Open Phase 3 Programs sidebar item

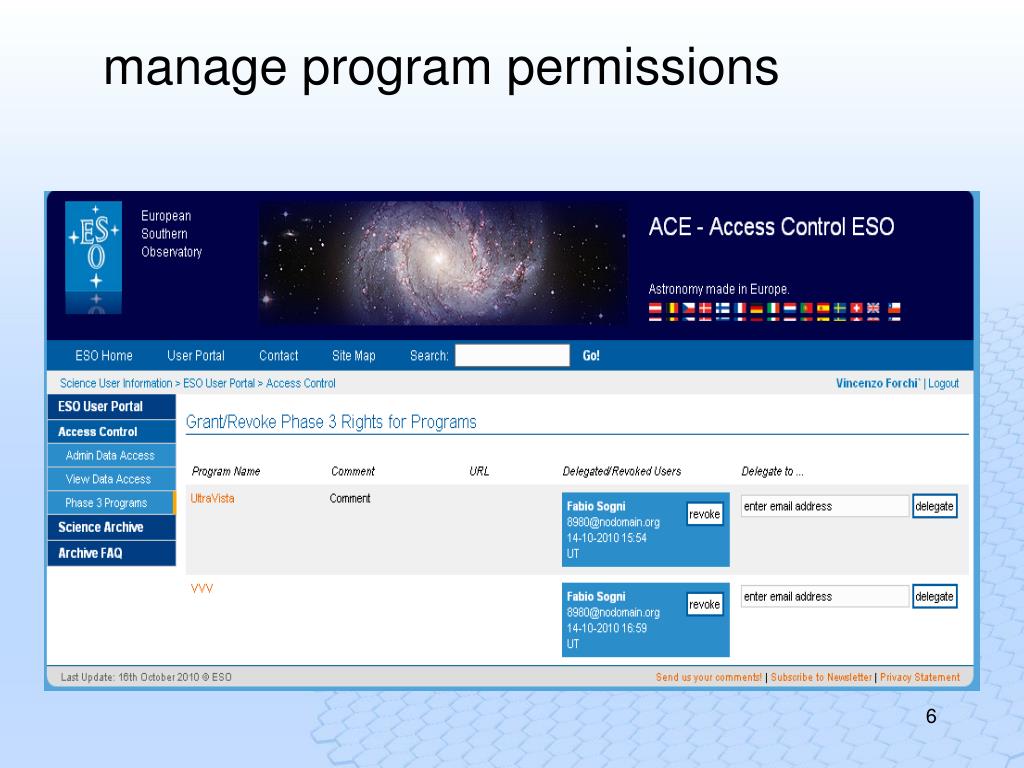pos(112,503)
